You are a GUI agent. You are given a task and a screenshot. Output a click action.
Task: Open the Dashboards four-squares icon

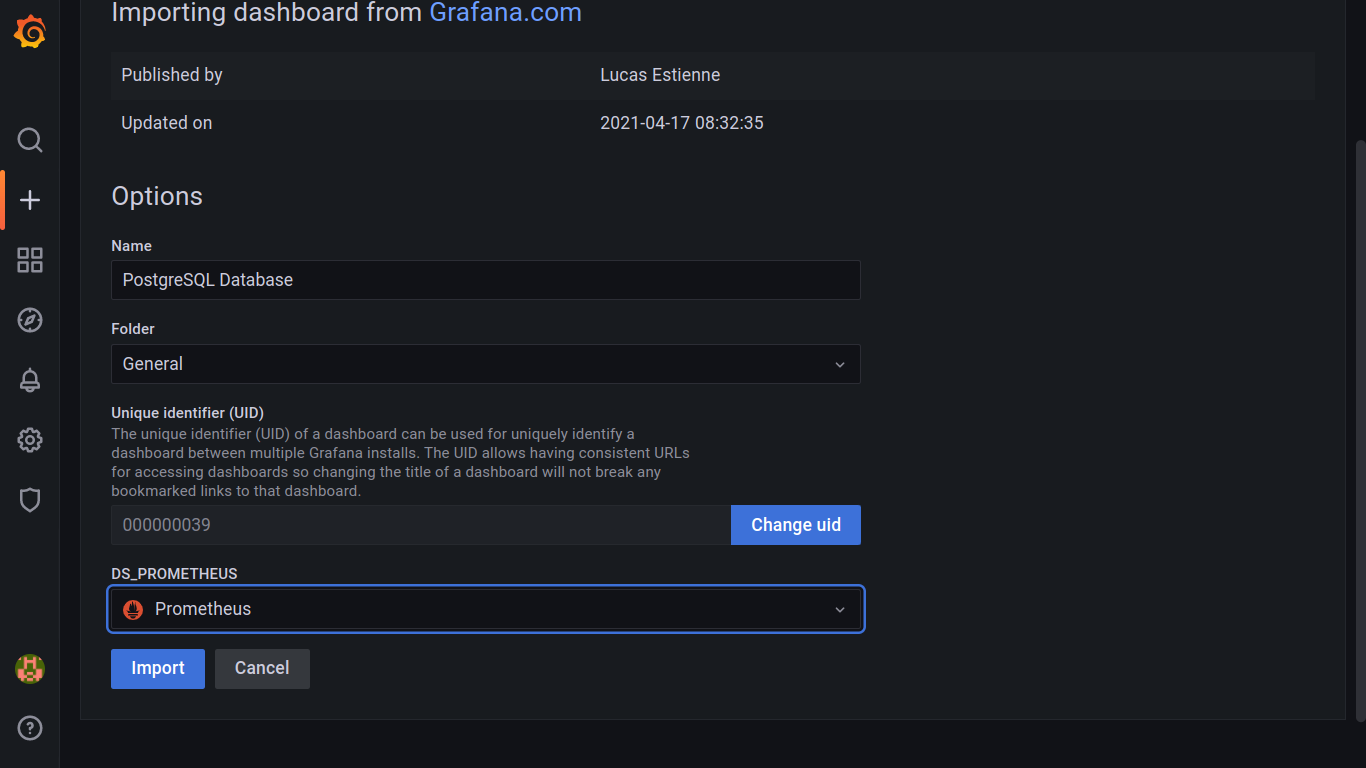pyautogui.click(x=30, y=260)
